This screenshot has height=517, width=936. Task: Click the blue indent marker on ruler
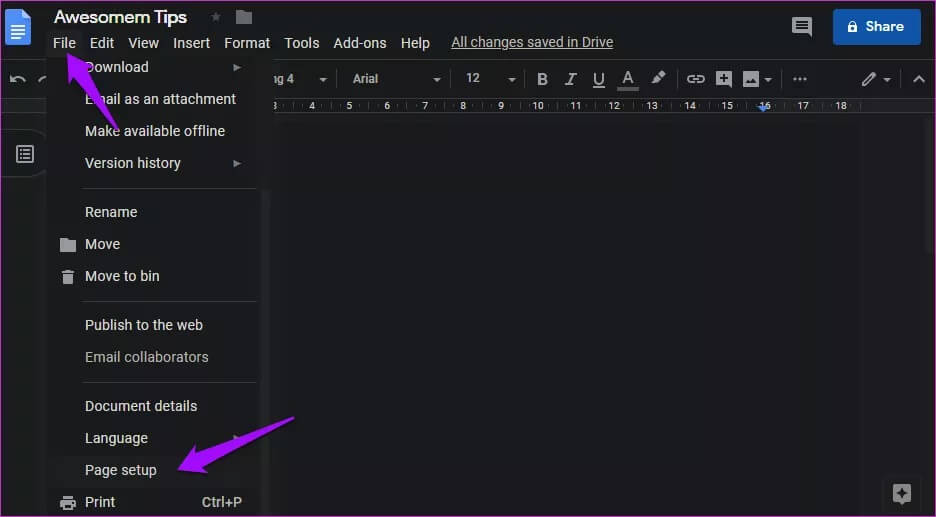[763, 107]
